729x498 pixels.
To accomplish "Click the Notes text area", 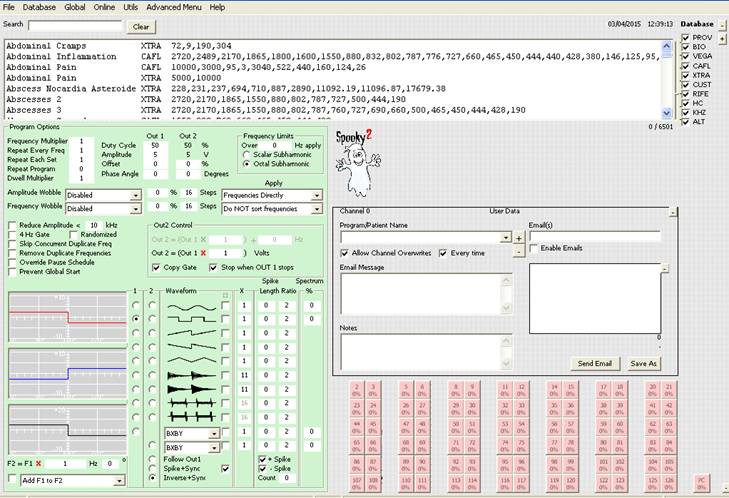I will point(425,352).
